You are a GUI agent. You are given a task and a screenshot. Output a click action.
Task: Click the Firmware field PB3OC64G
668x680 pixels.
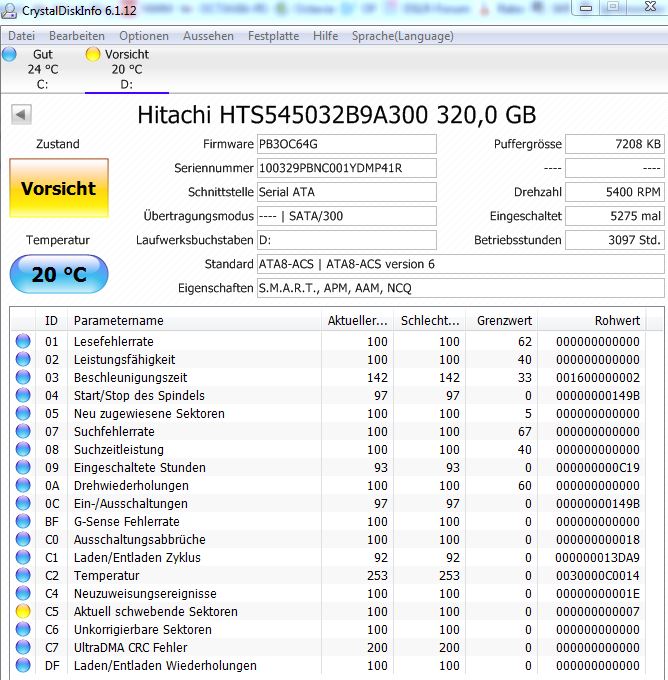coord(347,144)
